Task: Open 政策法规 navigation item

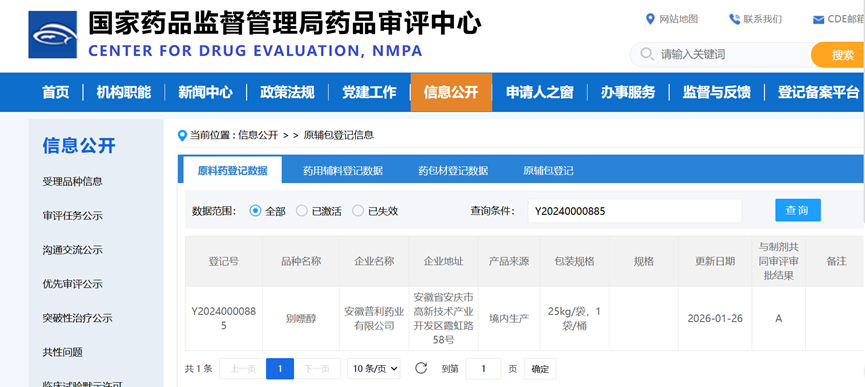Action: tap(287, 92)
